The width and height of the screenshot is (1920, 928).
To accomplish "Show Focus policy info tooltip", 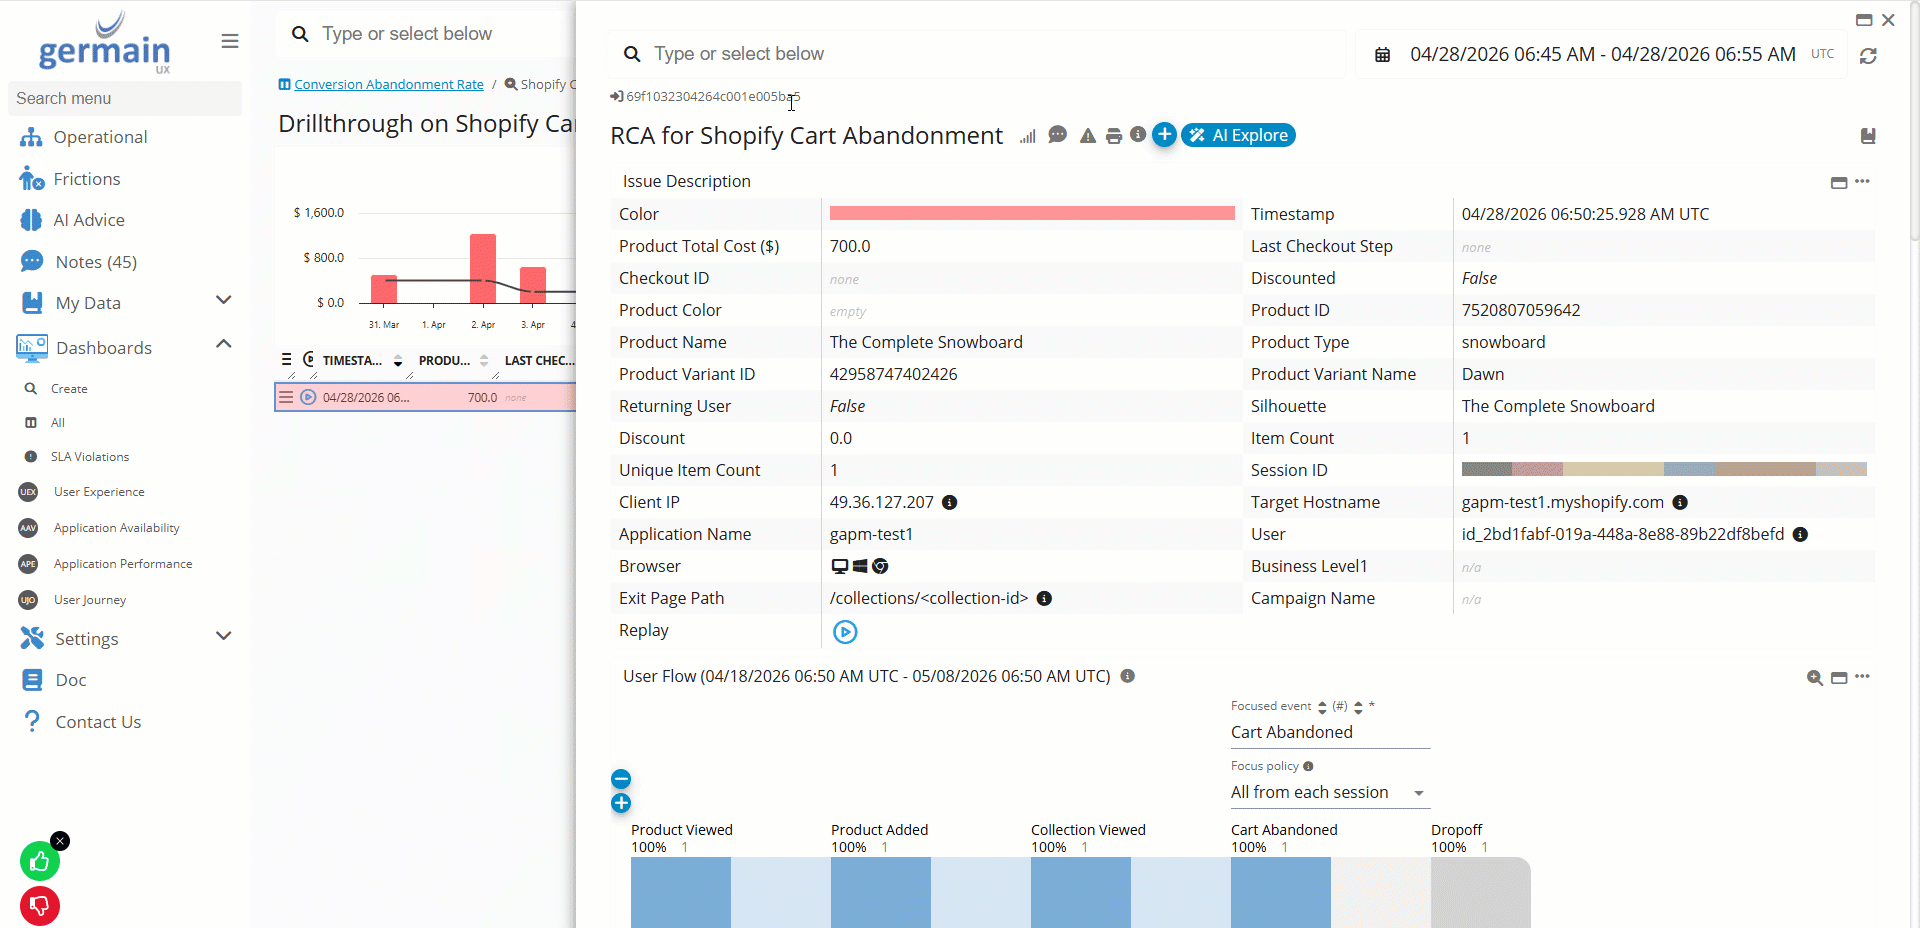I will coord(1308,766).
